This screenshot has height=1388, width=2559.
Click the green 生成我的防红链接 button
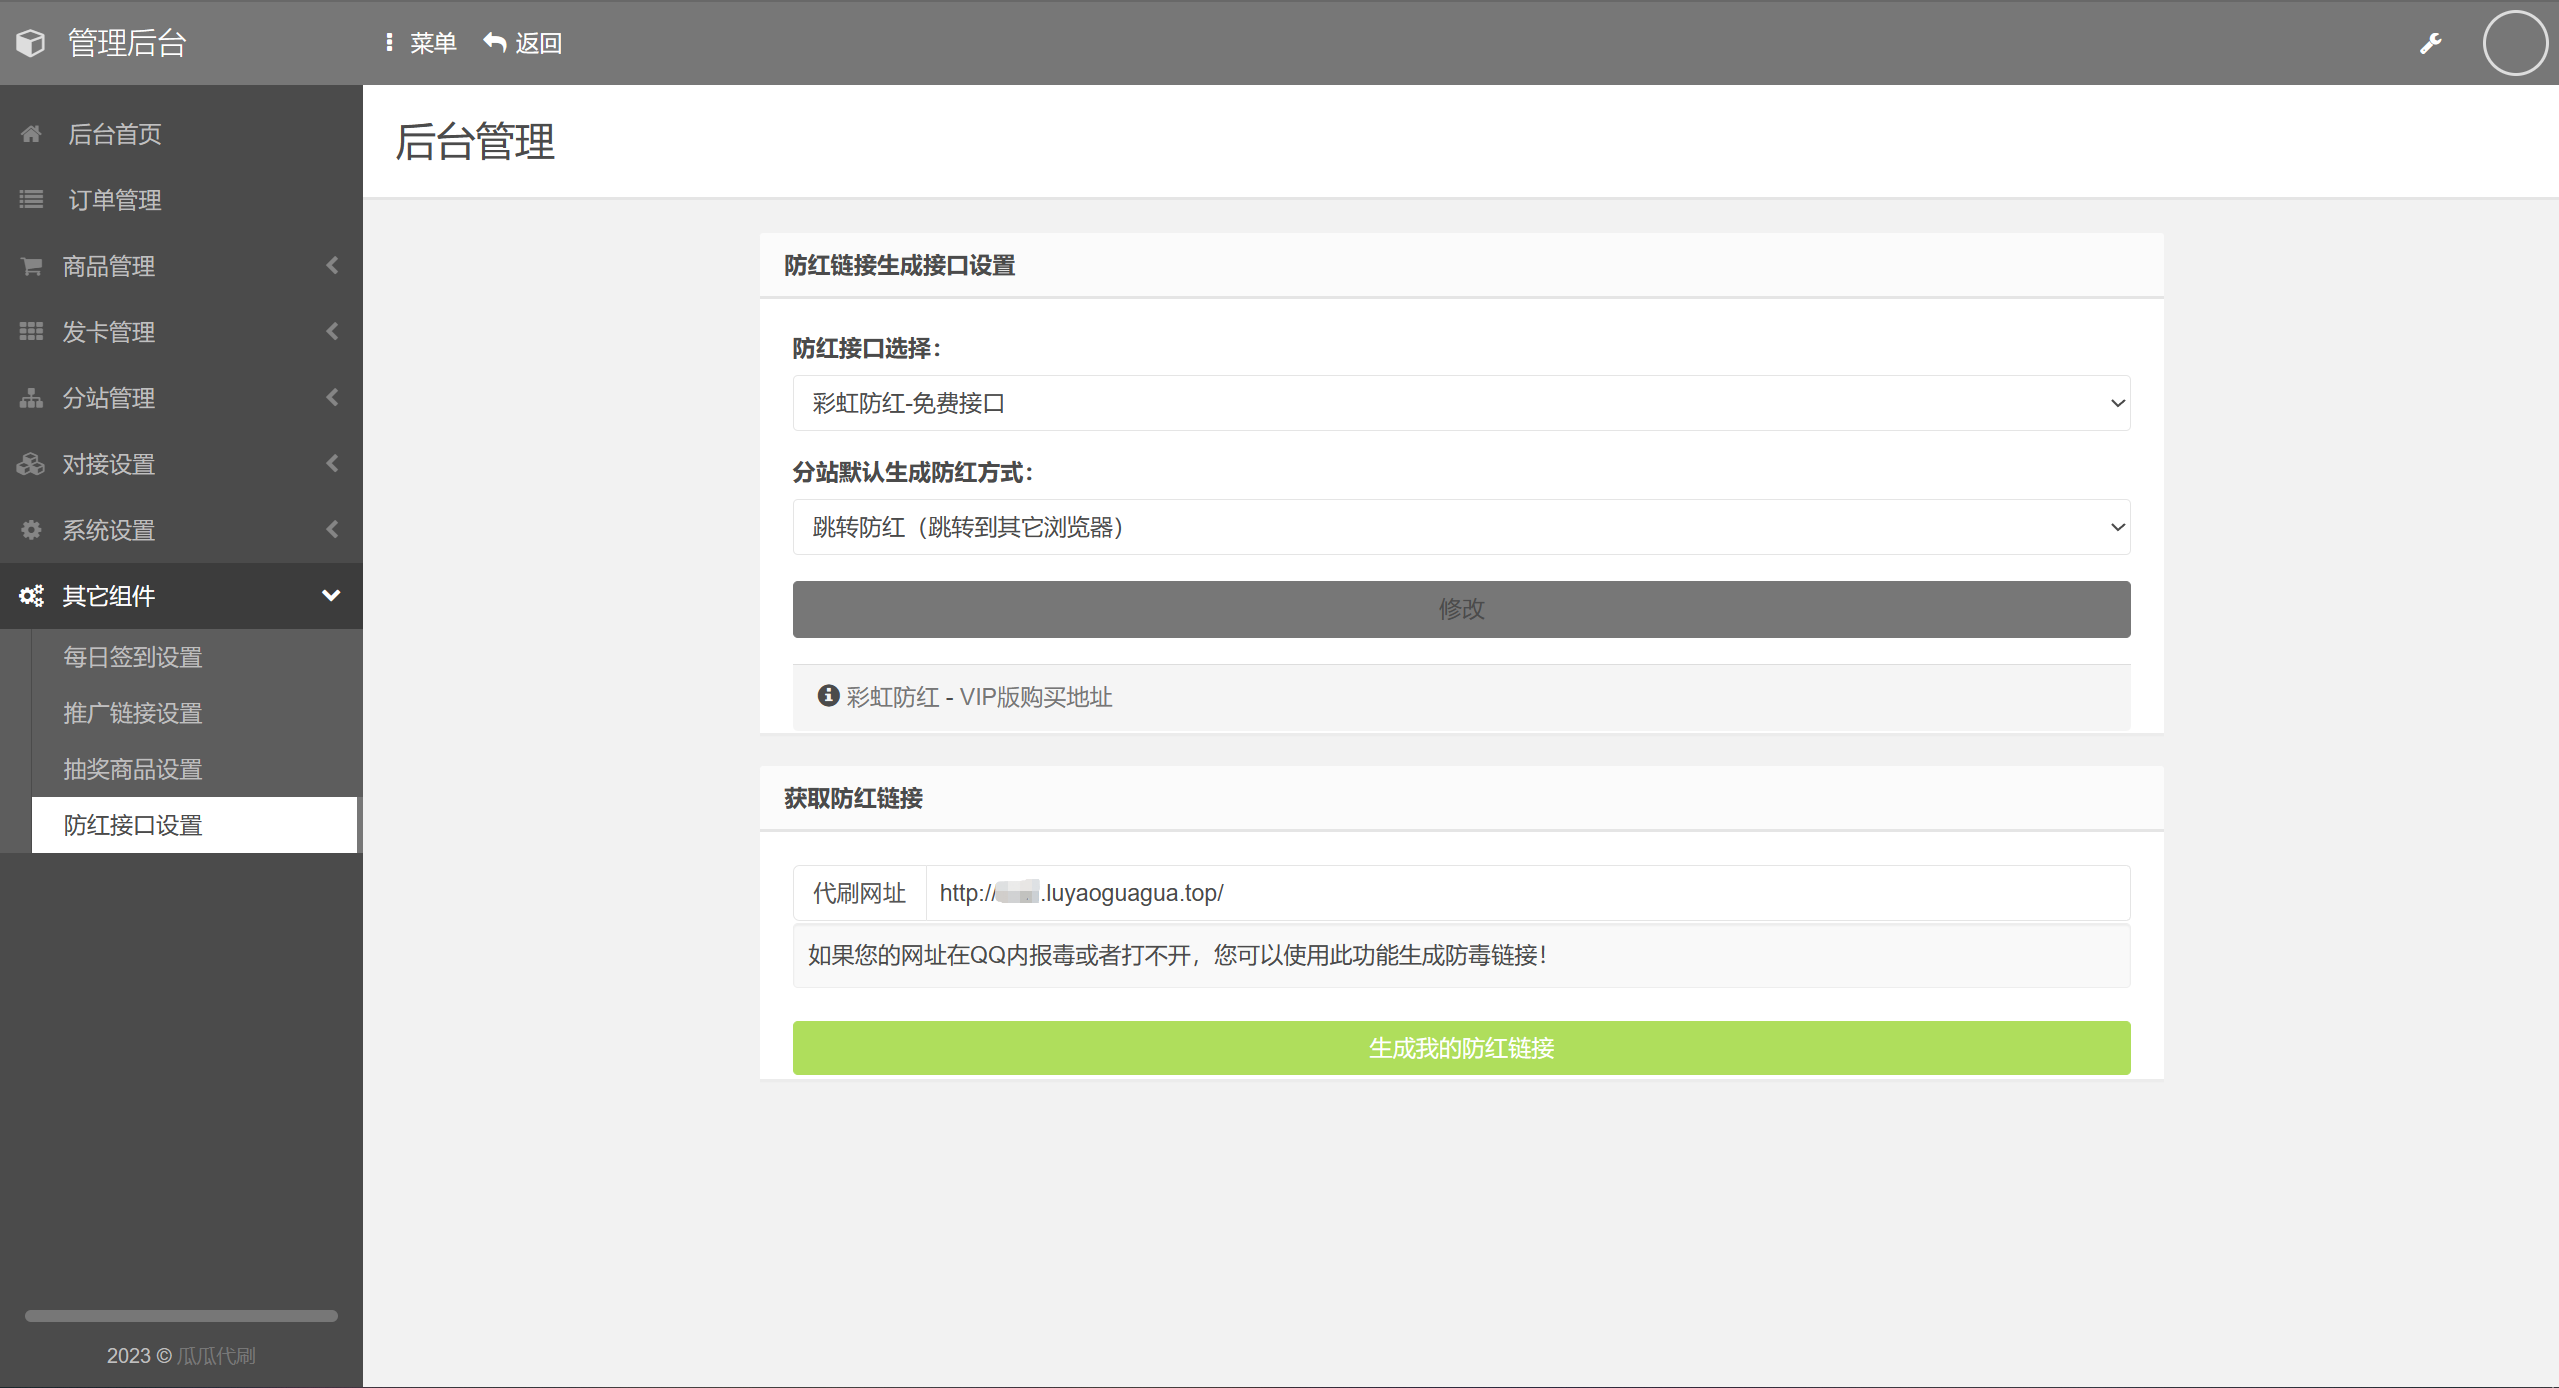point(1460,1048)
